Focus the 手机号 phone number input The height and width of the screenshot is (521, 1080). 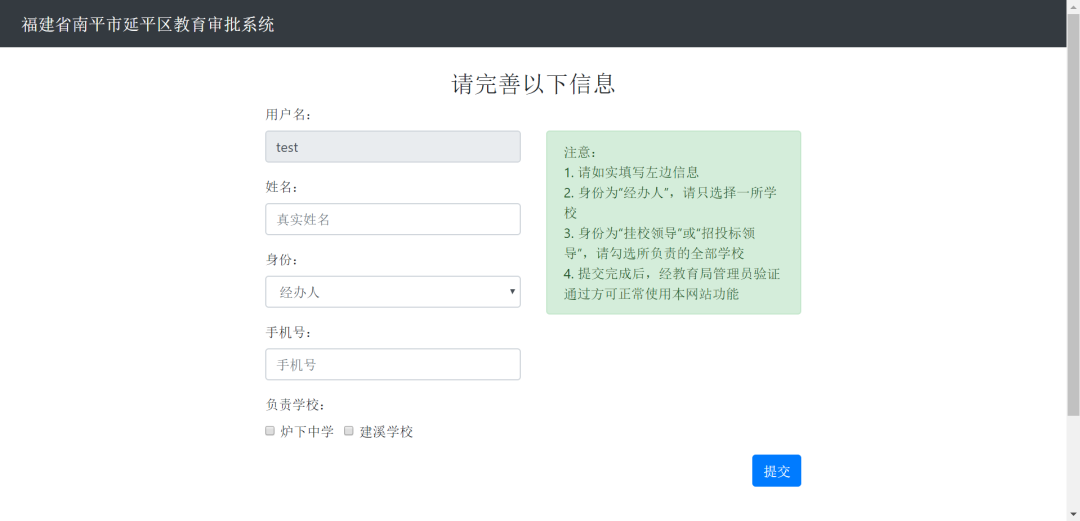point(393,365)
